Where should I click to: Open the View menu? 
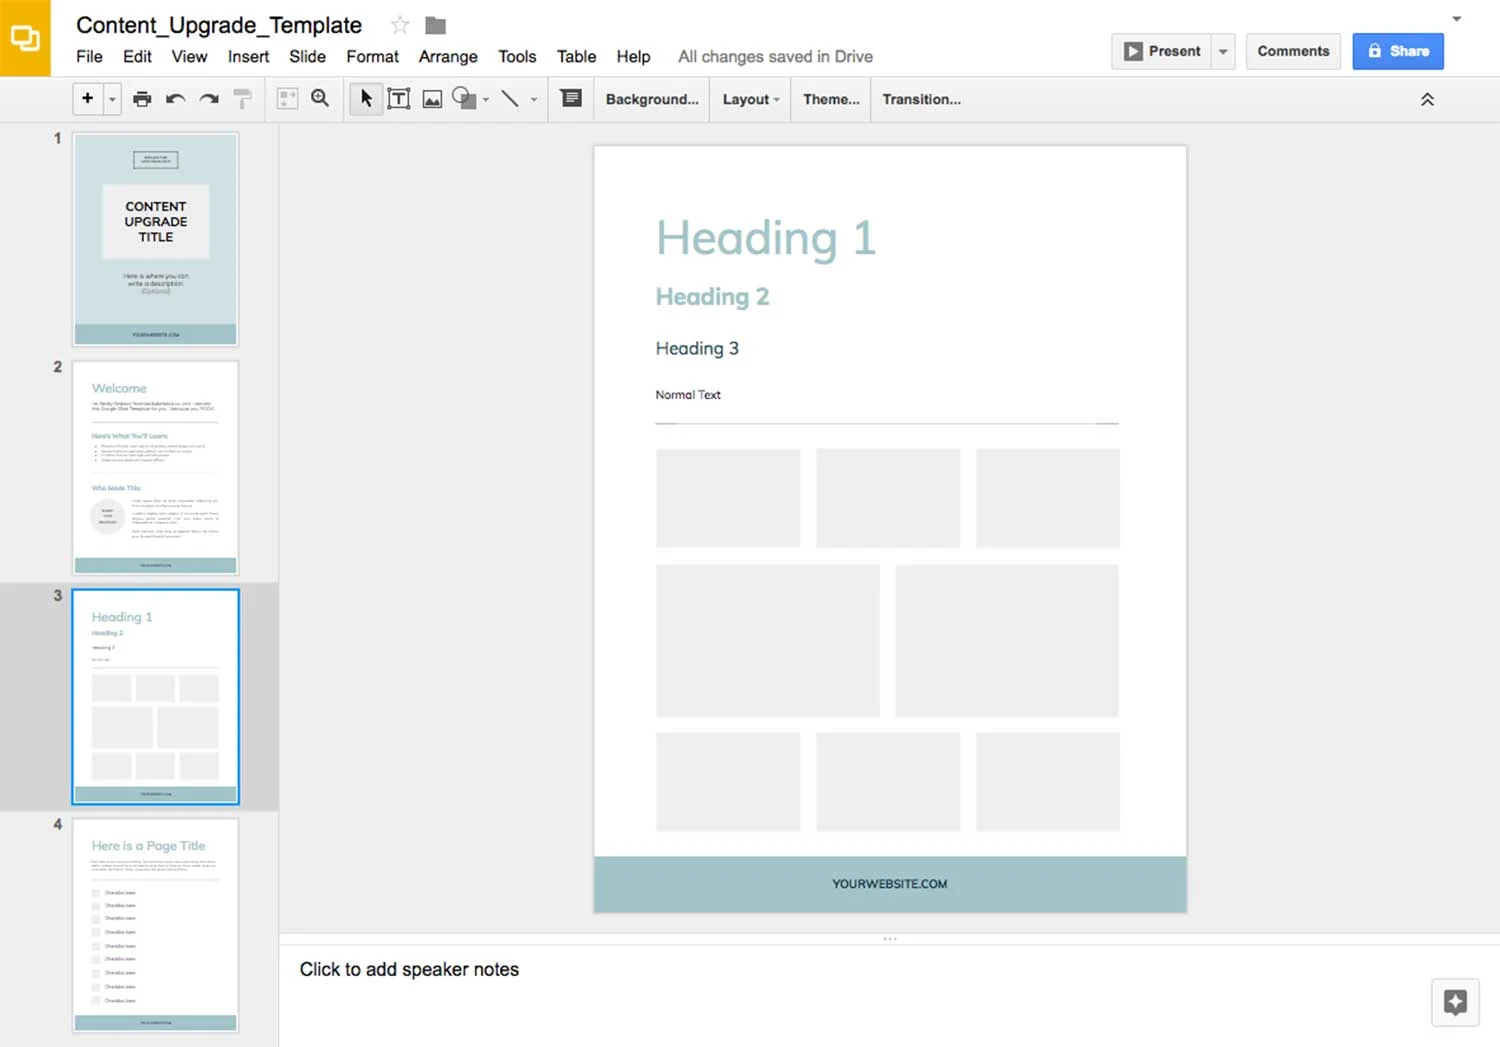[x=189, y=57]
